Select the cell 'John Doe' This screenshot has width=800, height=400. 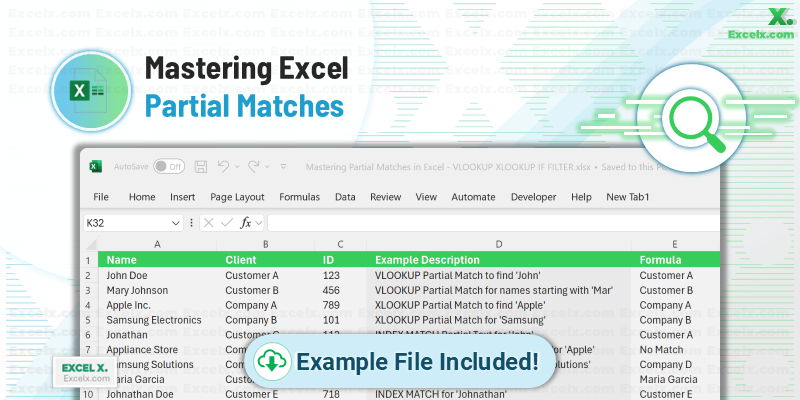pyautogui.click(x=157, y=276)
